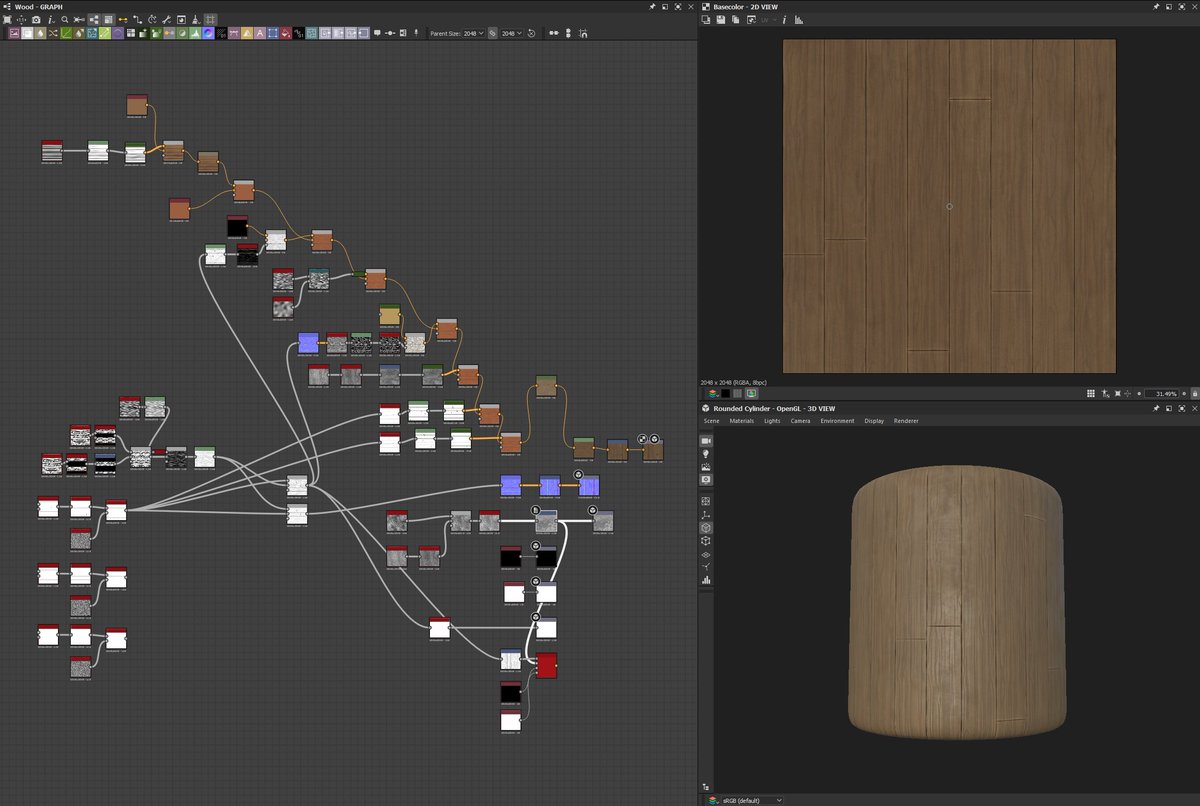This screenshot has height=806, width=1200.
Task: Open the Environment menu in 3D view
Action: point(837,421)
